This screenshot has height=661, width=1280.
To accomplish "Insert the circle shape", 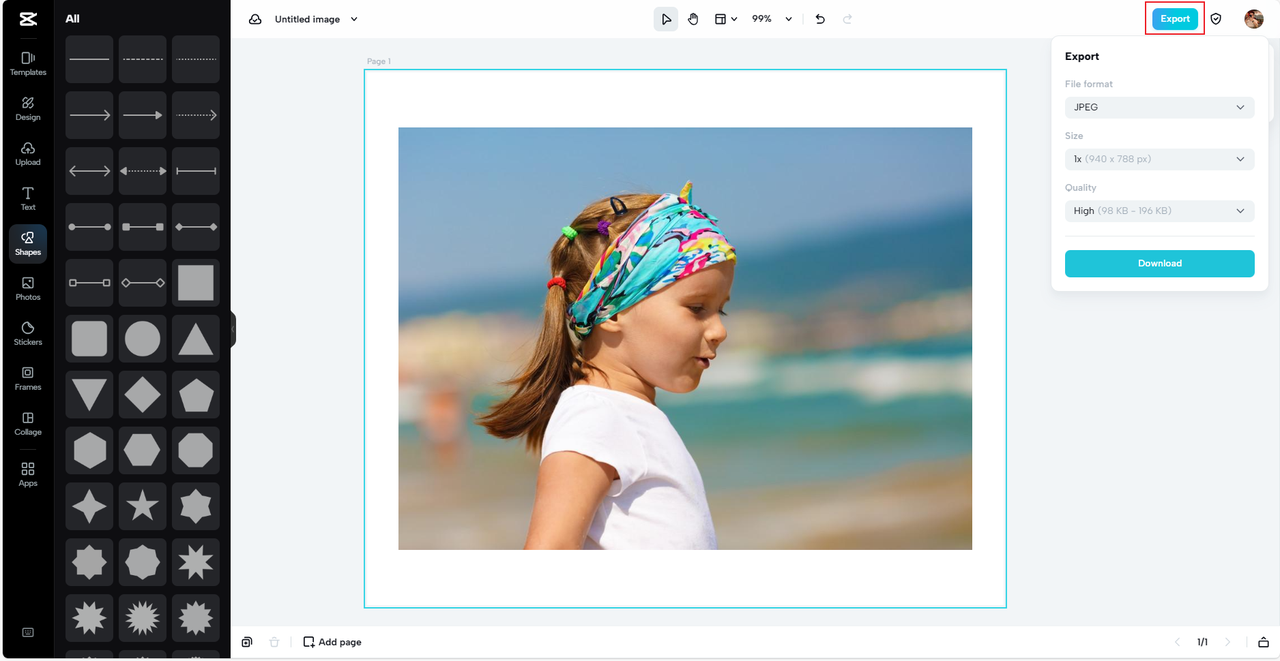I will pyautogui.click(x=143, y=339).
